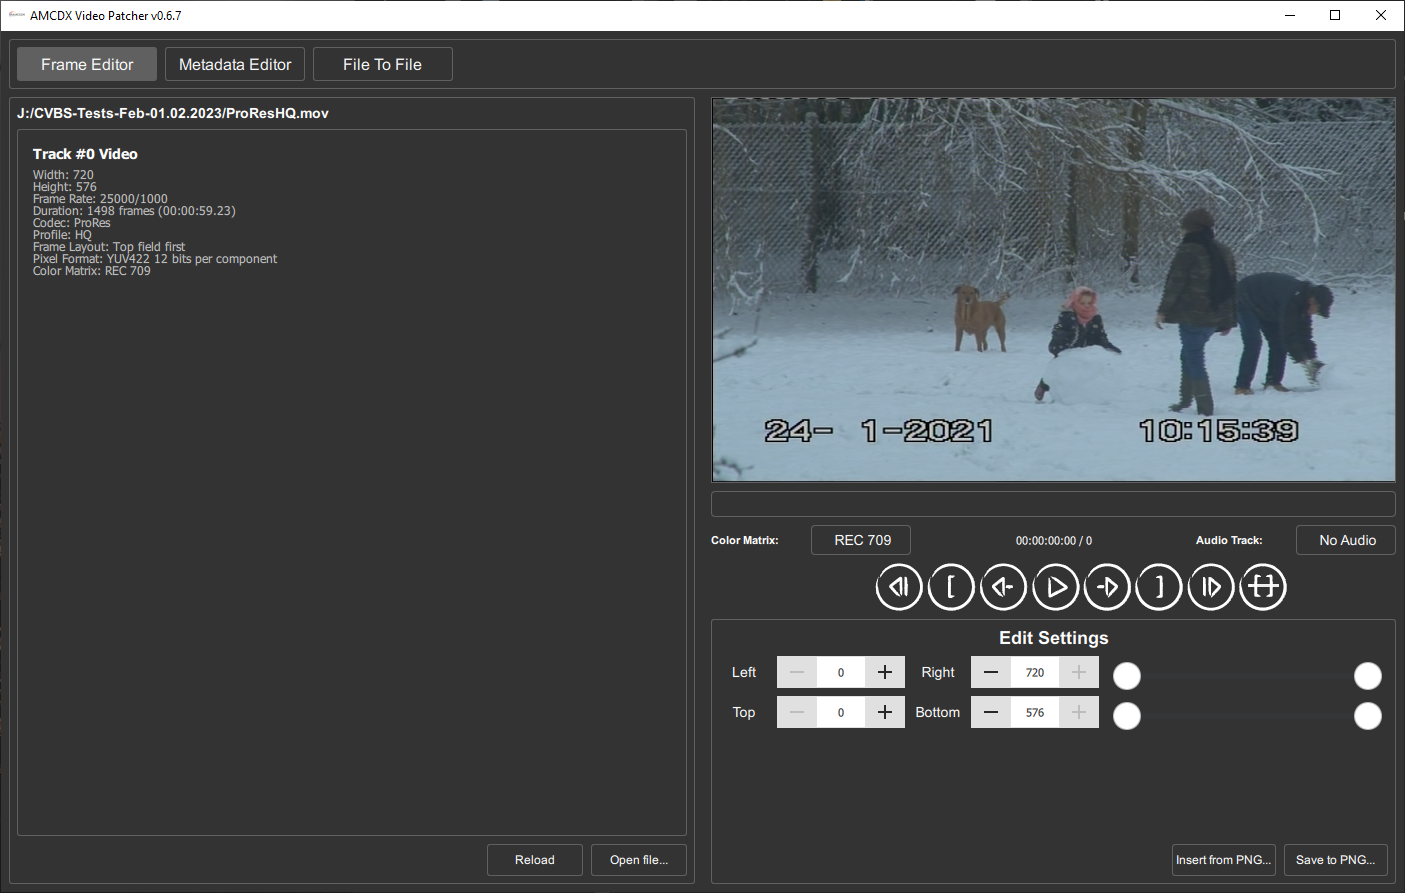1405x893 pixels.
Task: Click Save to PNG... button
Action: (x=1336, y=860)
